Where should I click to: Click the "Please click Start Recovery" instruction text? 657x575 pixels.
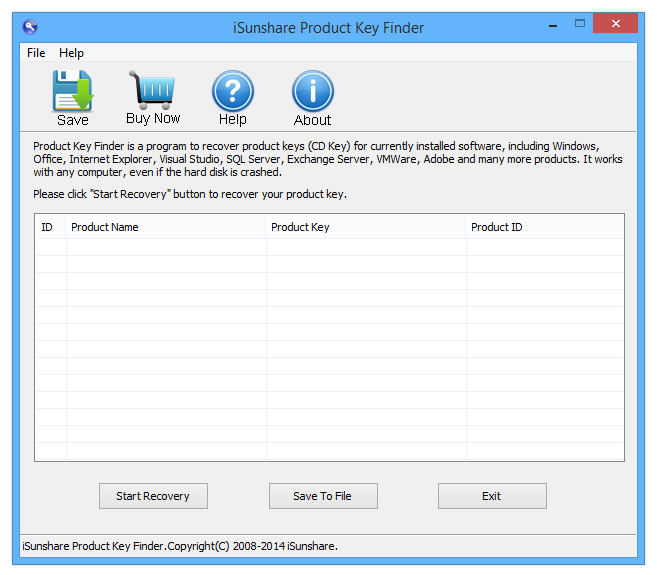pyautogui.click(x=190, y=194)
